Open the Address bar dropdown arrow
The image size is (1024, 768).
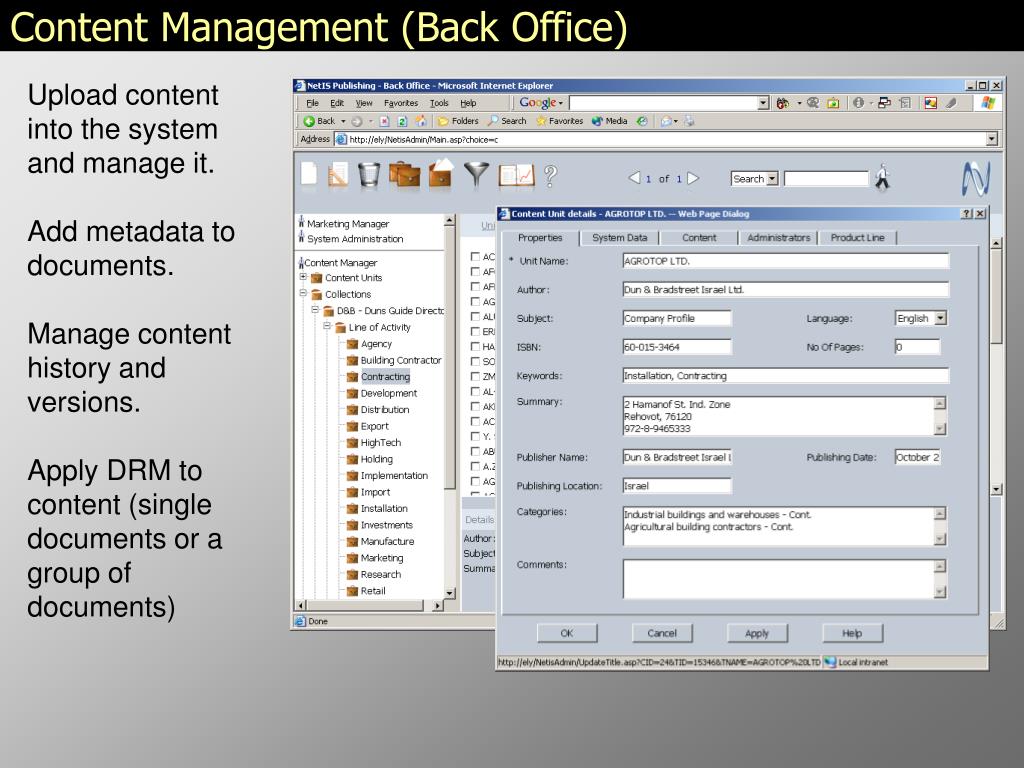(992, 138)
